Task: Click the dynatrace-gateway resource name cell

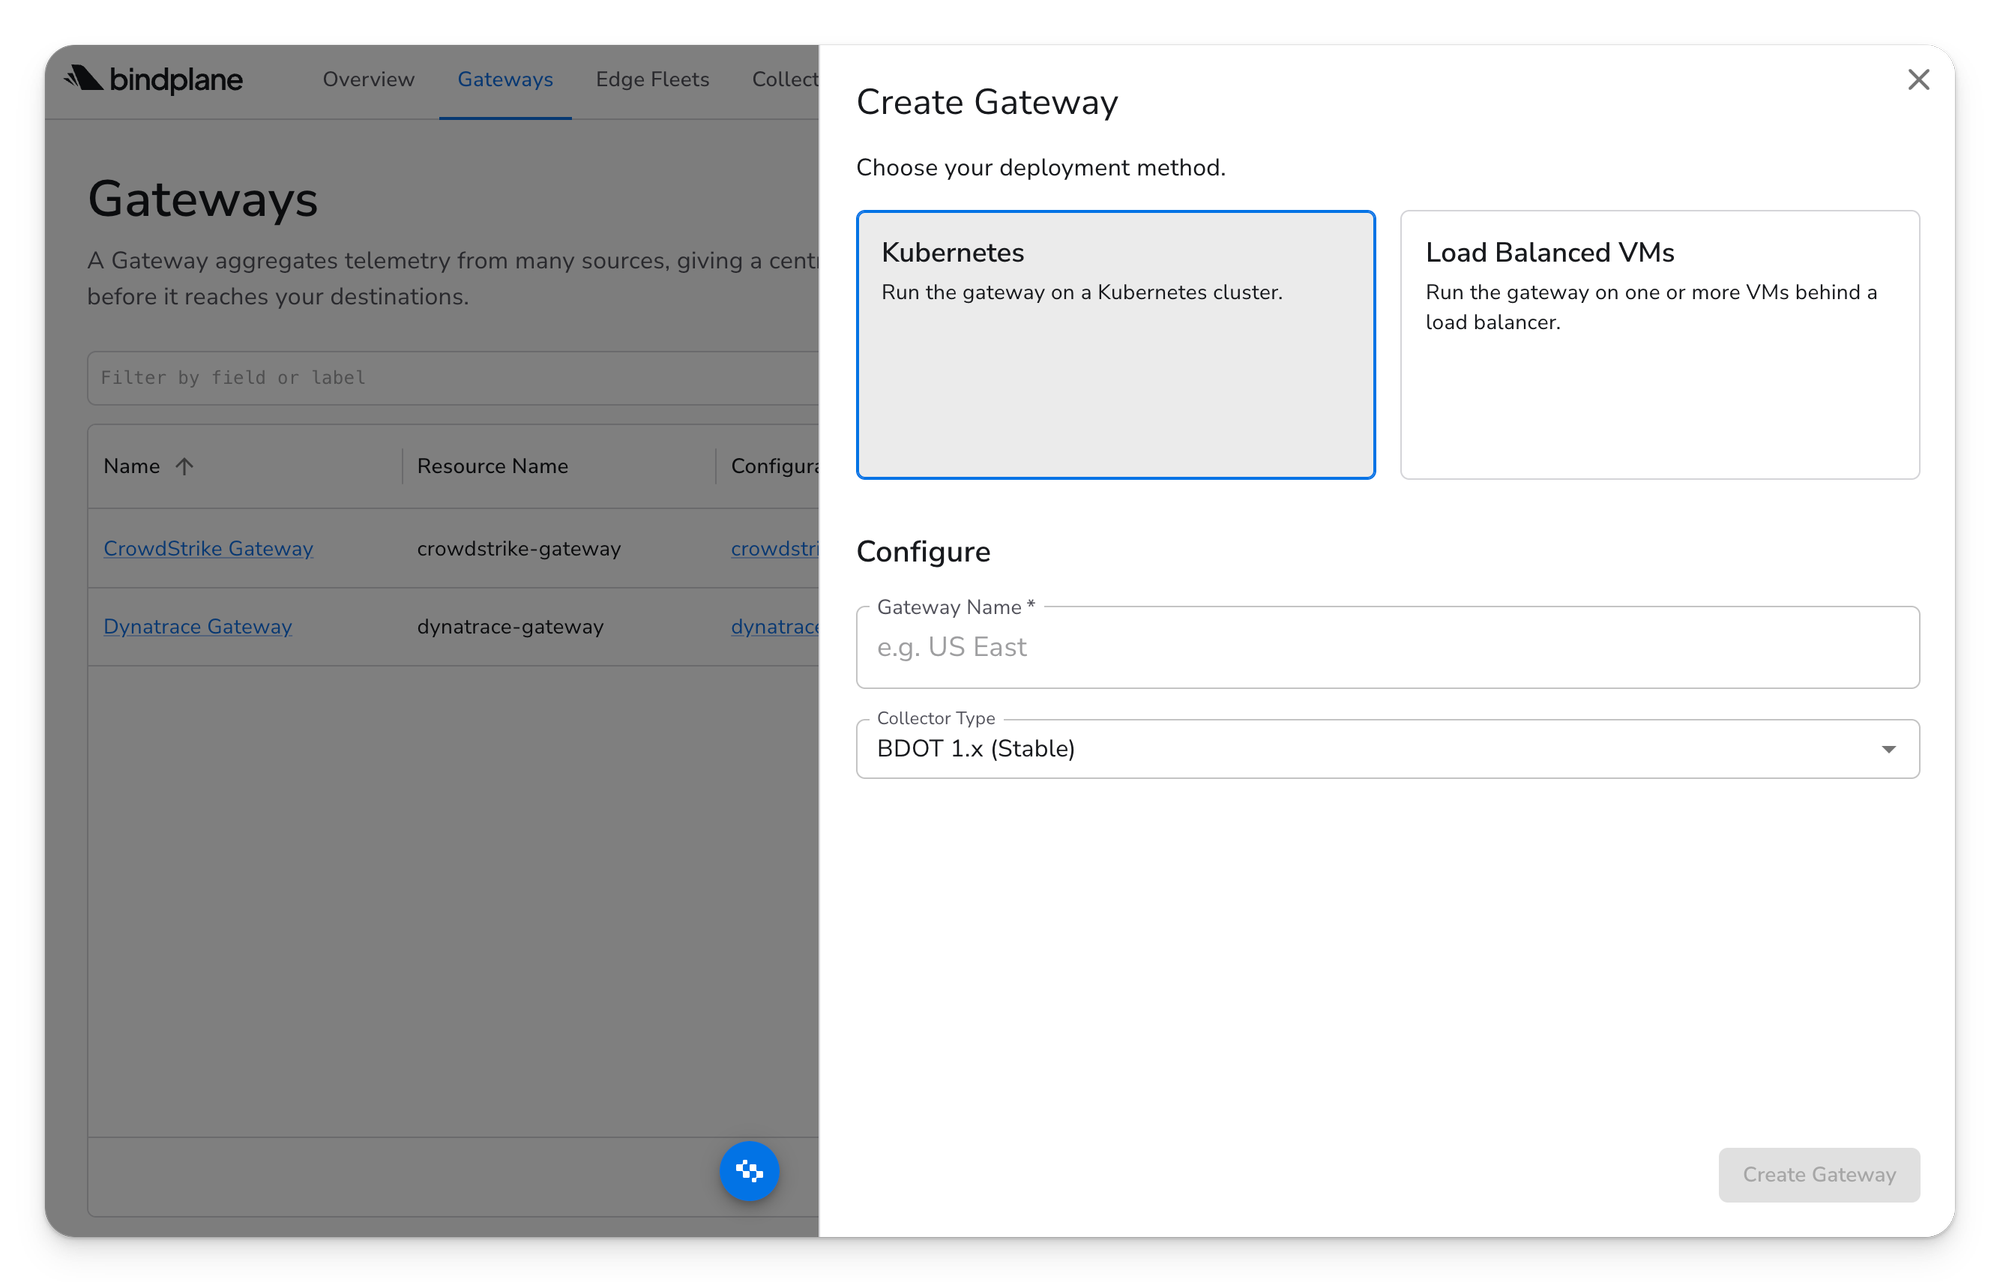Action: tap(510, 626)
